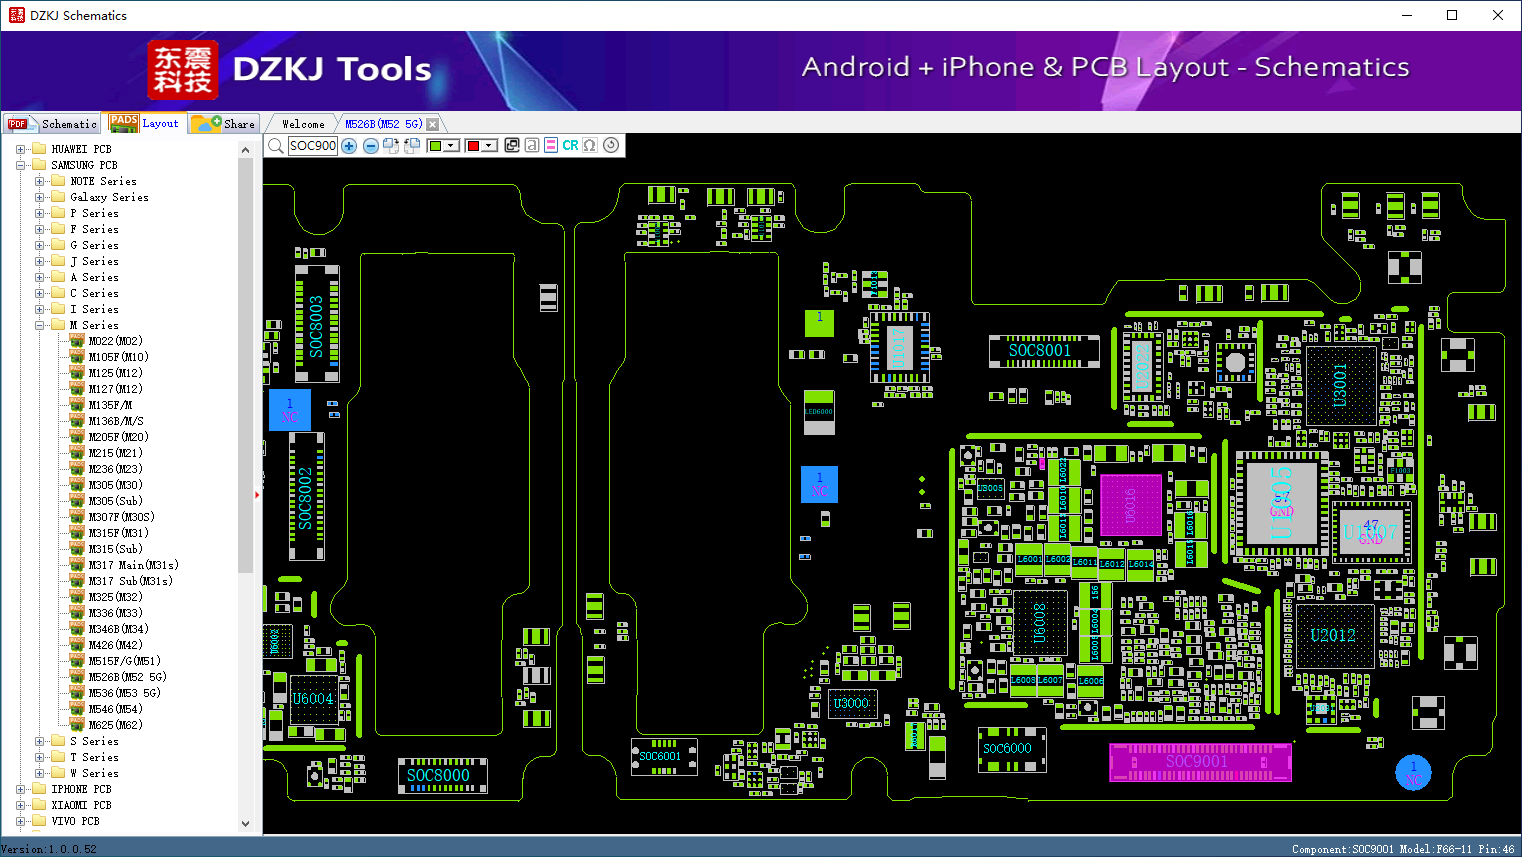The height and width of the screenshot is (857, 1522).
Task: Click the magnifier search icon in the toolbar
Action: pyautogui.click(x=275, y=146)
